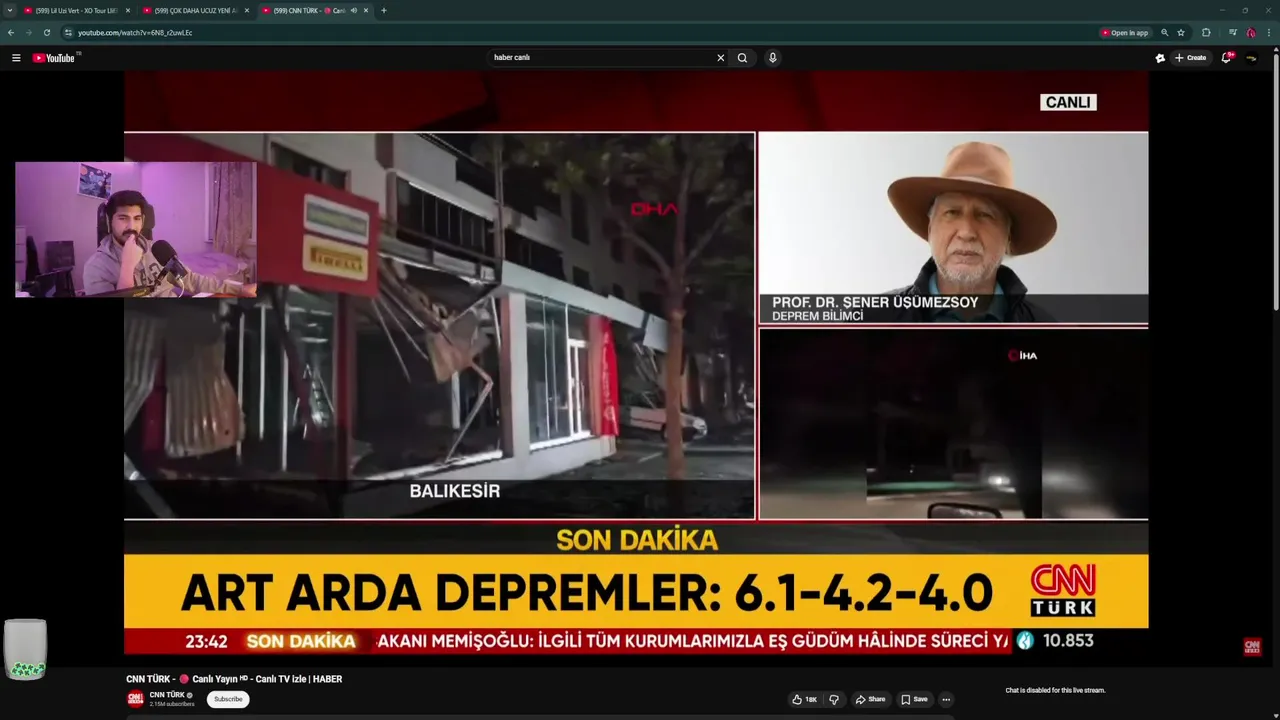Click the Open in app button
The width and height of the screenshot is (1280, 720).
click(x=1125, y=33)
